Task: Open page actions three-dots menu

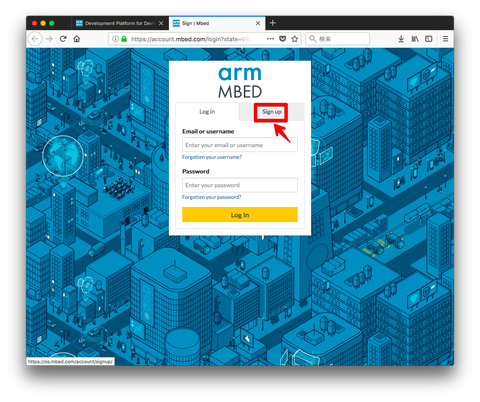Action: coord(270,39)
